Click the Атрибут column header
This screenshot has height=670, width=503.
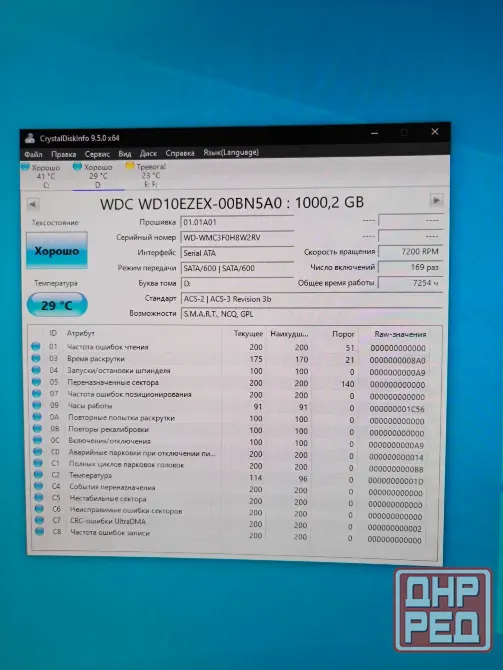click(81, 333)
